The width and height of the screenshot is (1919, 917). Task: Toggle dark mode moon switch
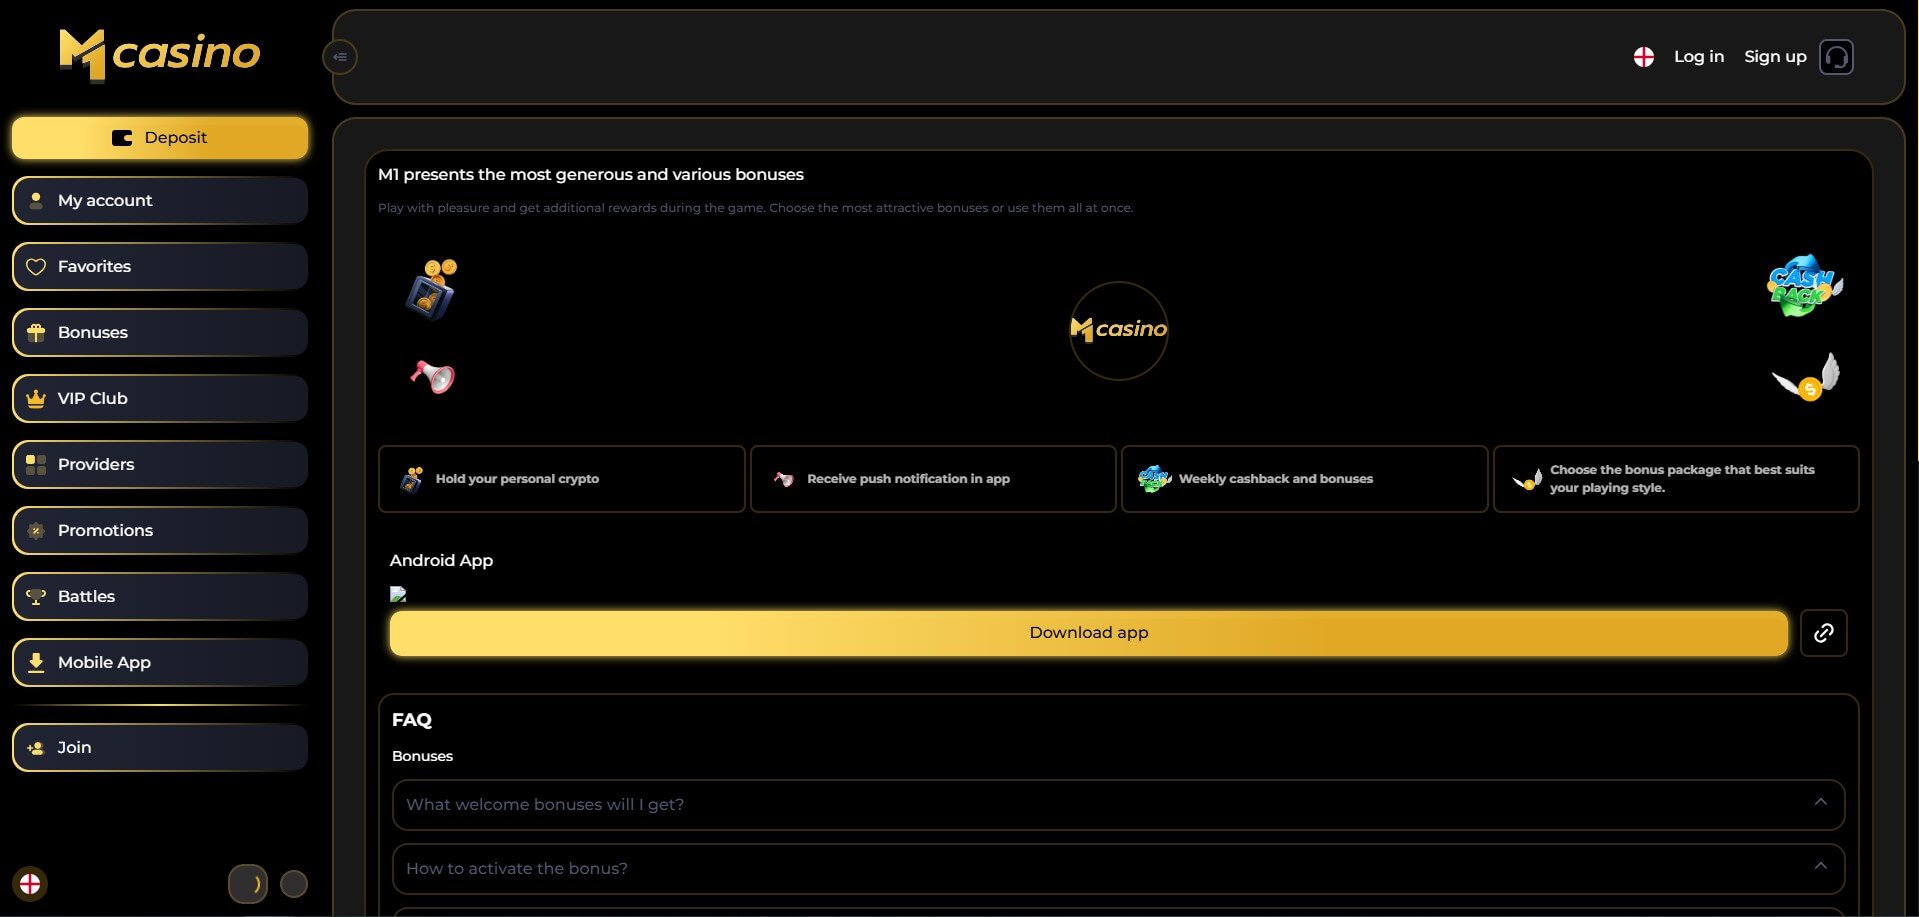248,884
